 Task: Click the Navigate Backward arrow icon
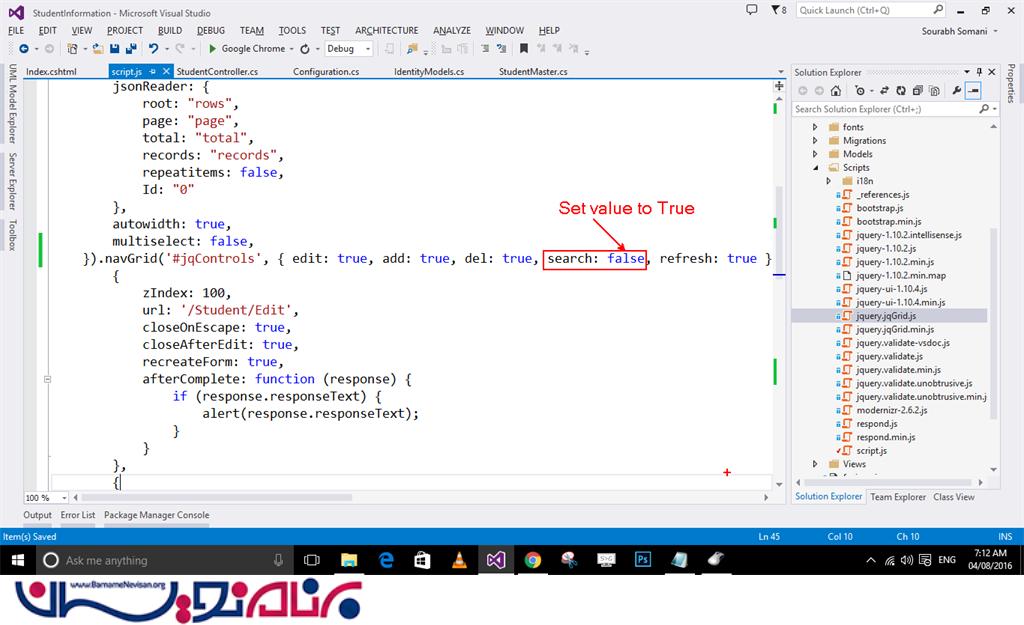coord(22,48)
